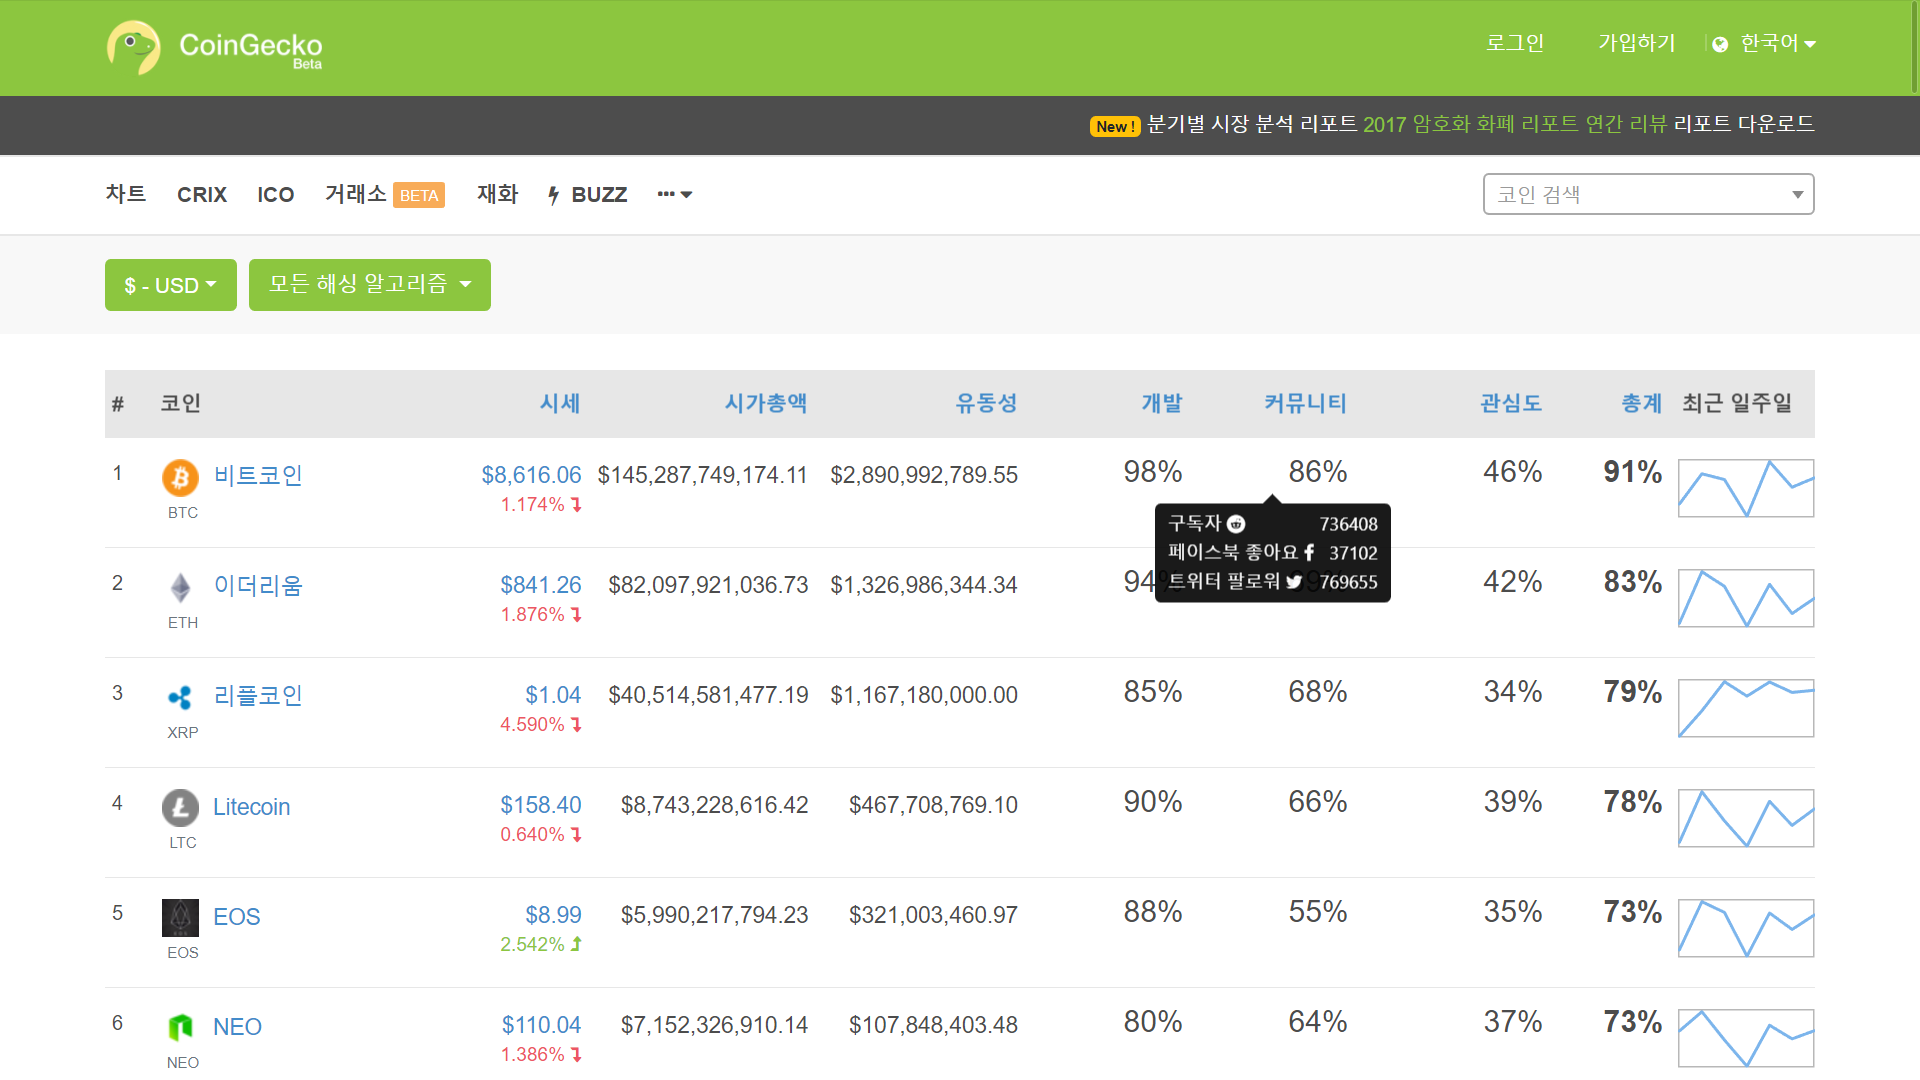The height and width of the screenshot is (1080, 1920).
Task: Sort table by 유동성 column
Action: [986, 403]
